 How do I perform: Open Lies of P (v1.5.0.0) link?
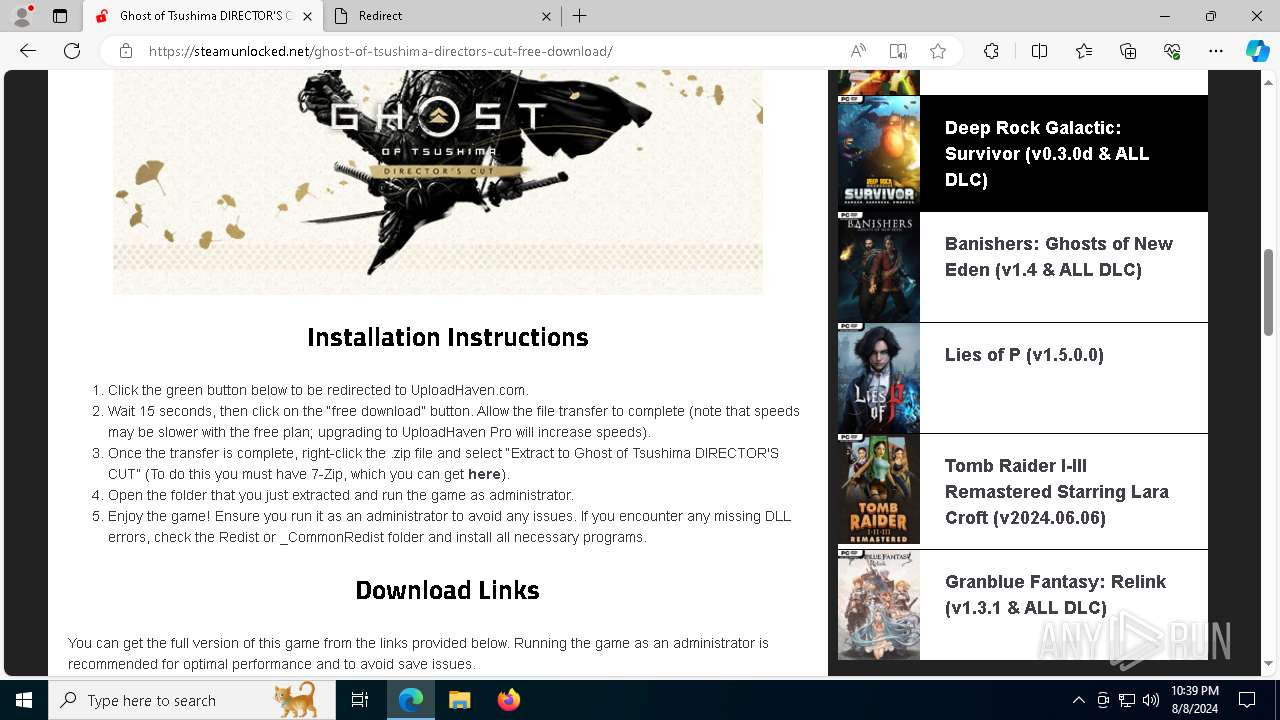(x=1024, y=355)
